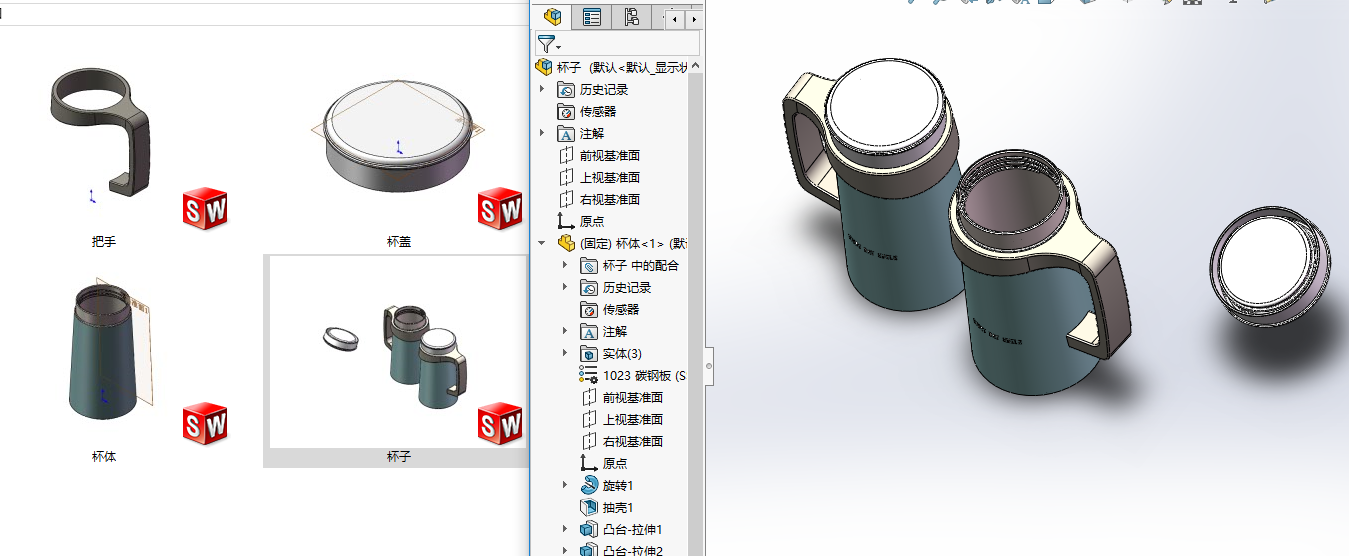Select top-level 前视基准面 text
This screenshot has height=556, width=1349.
pyautogui.click(x=610, y=155)
